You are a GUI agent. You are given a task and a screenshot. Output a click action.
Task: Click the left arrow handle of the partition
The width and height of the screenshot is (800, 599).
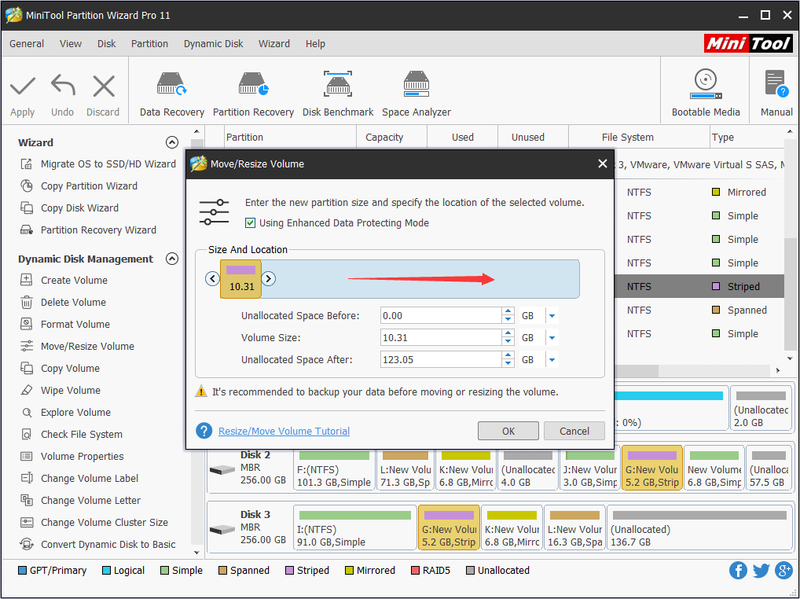point(212,279)
